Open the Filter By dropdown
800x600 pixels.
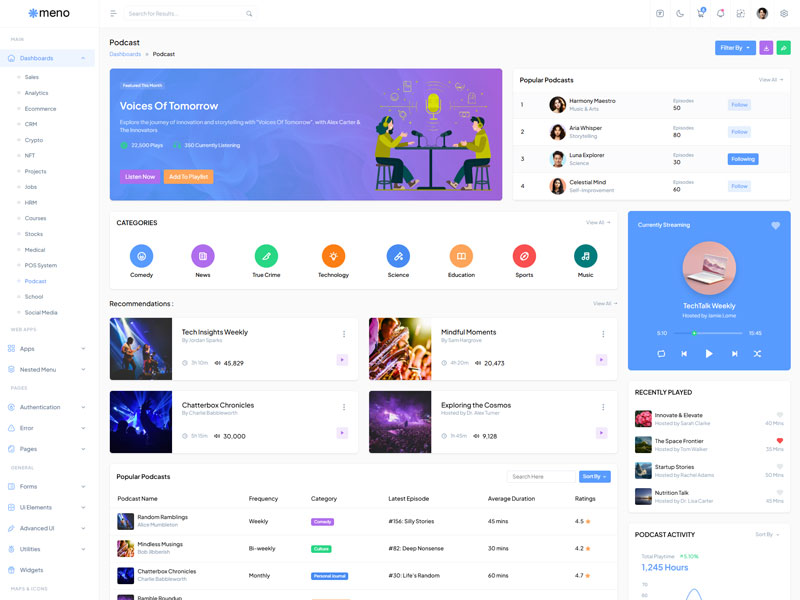735,47
